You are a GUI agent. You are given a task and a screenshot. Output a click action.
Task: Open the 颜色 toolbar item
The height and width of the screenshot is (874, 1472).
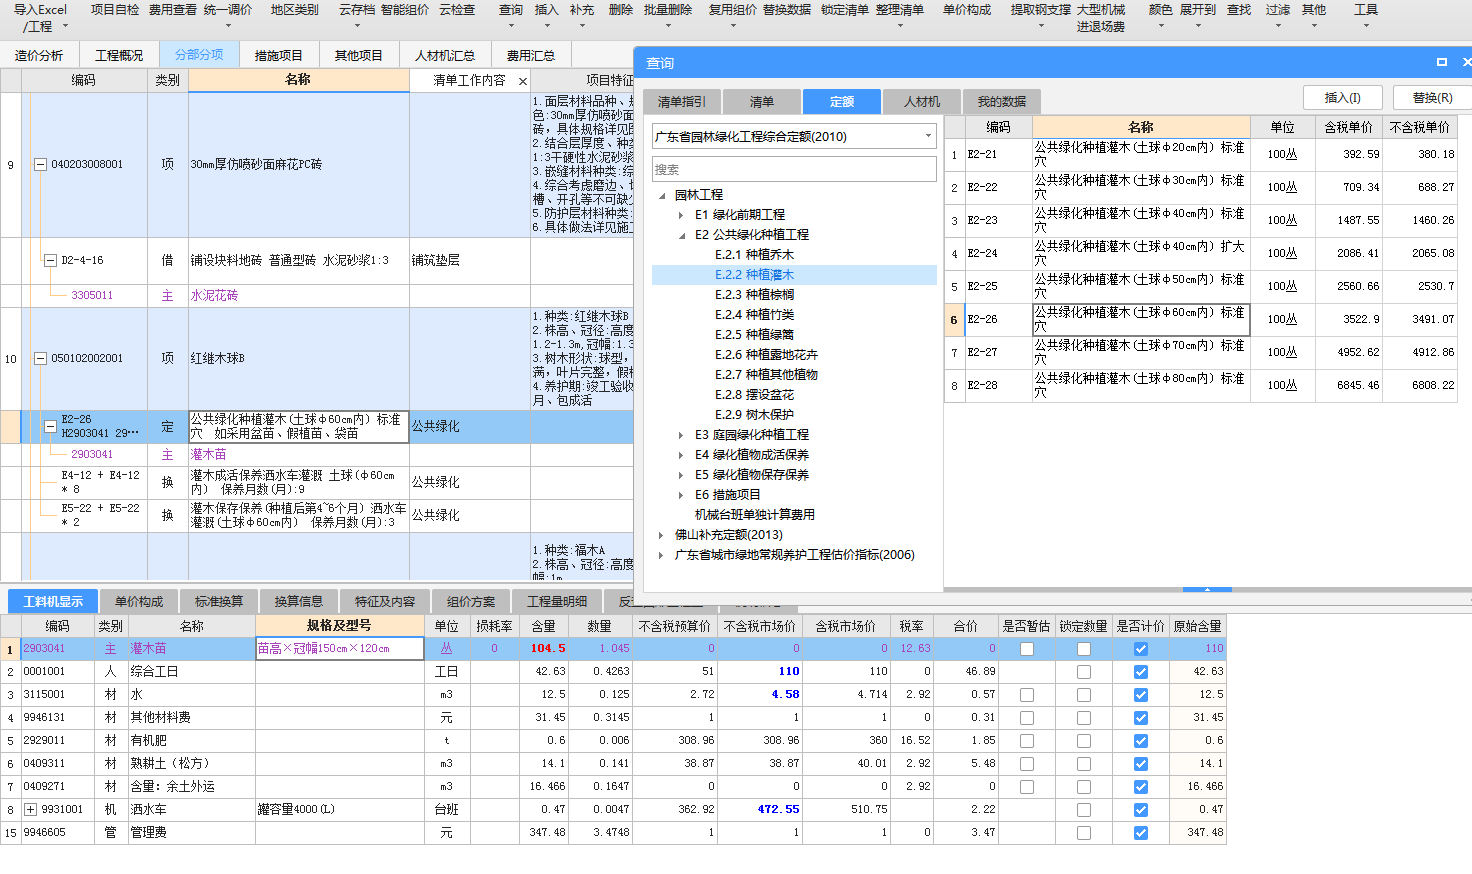pyautogui.click(x=1161, y=10)
